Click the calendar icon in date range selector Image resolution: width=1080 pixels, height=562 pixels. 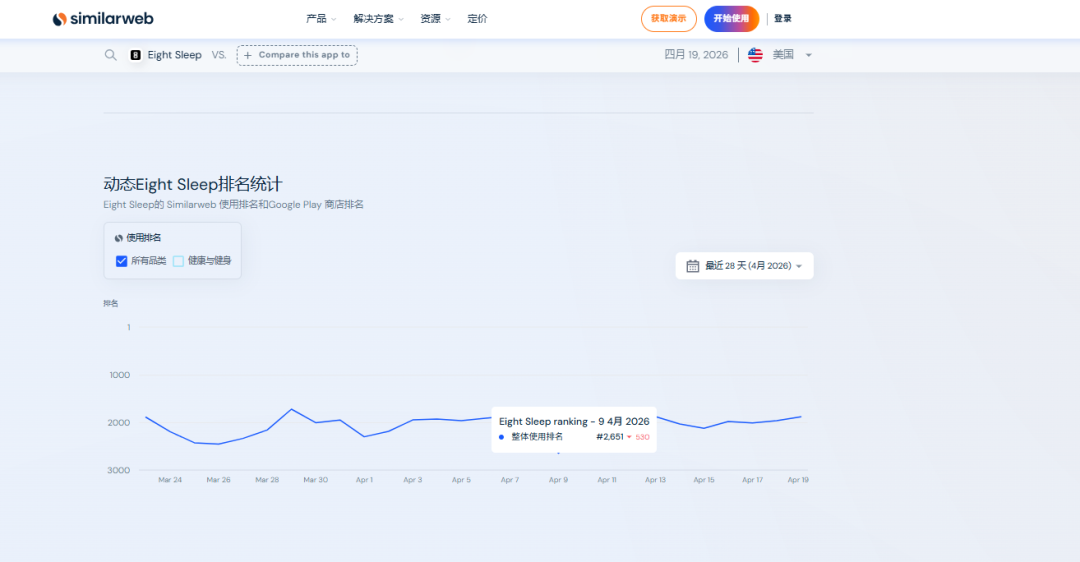tap(692, 266)
